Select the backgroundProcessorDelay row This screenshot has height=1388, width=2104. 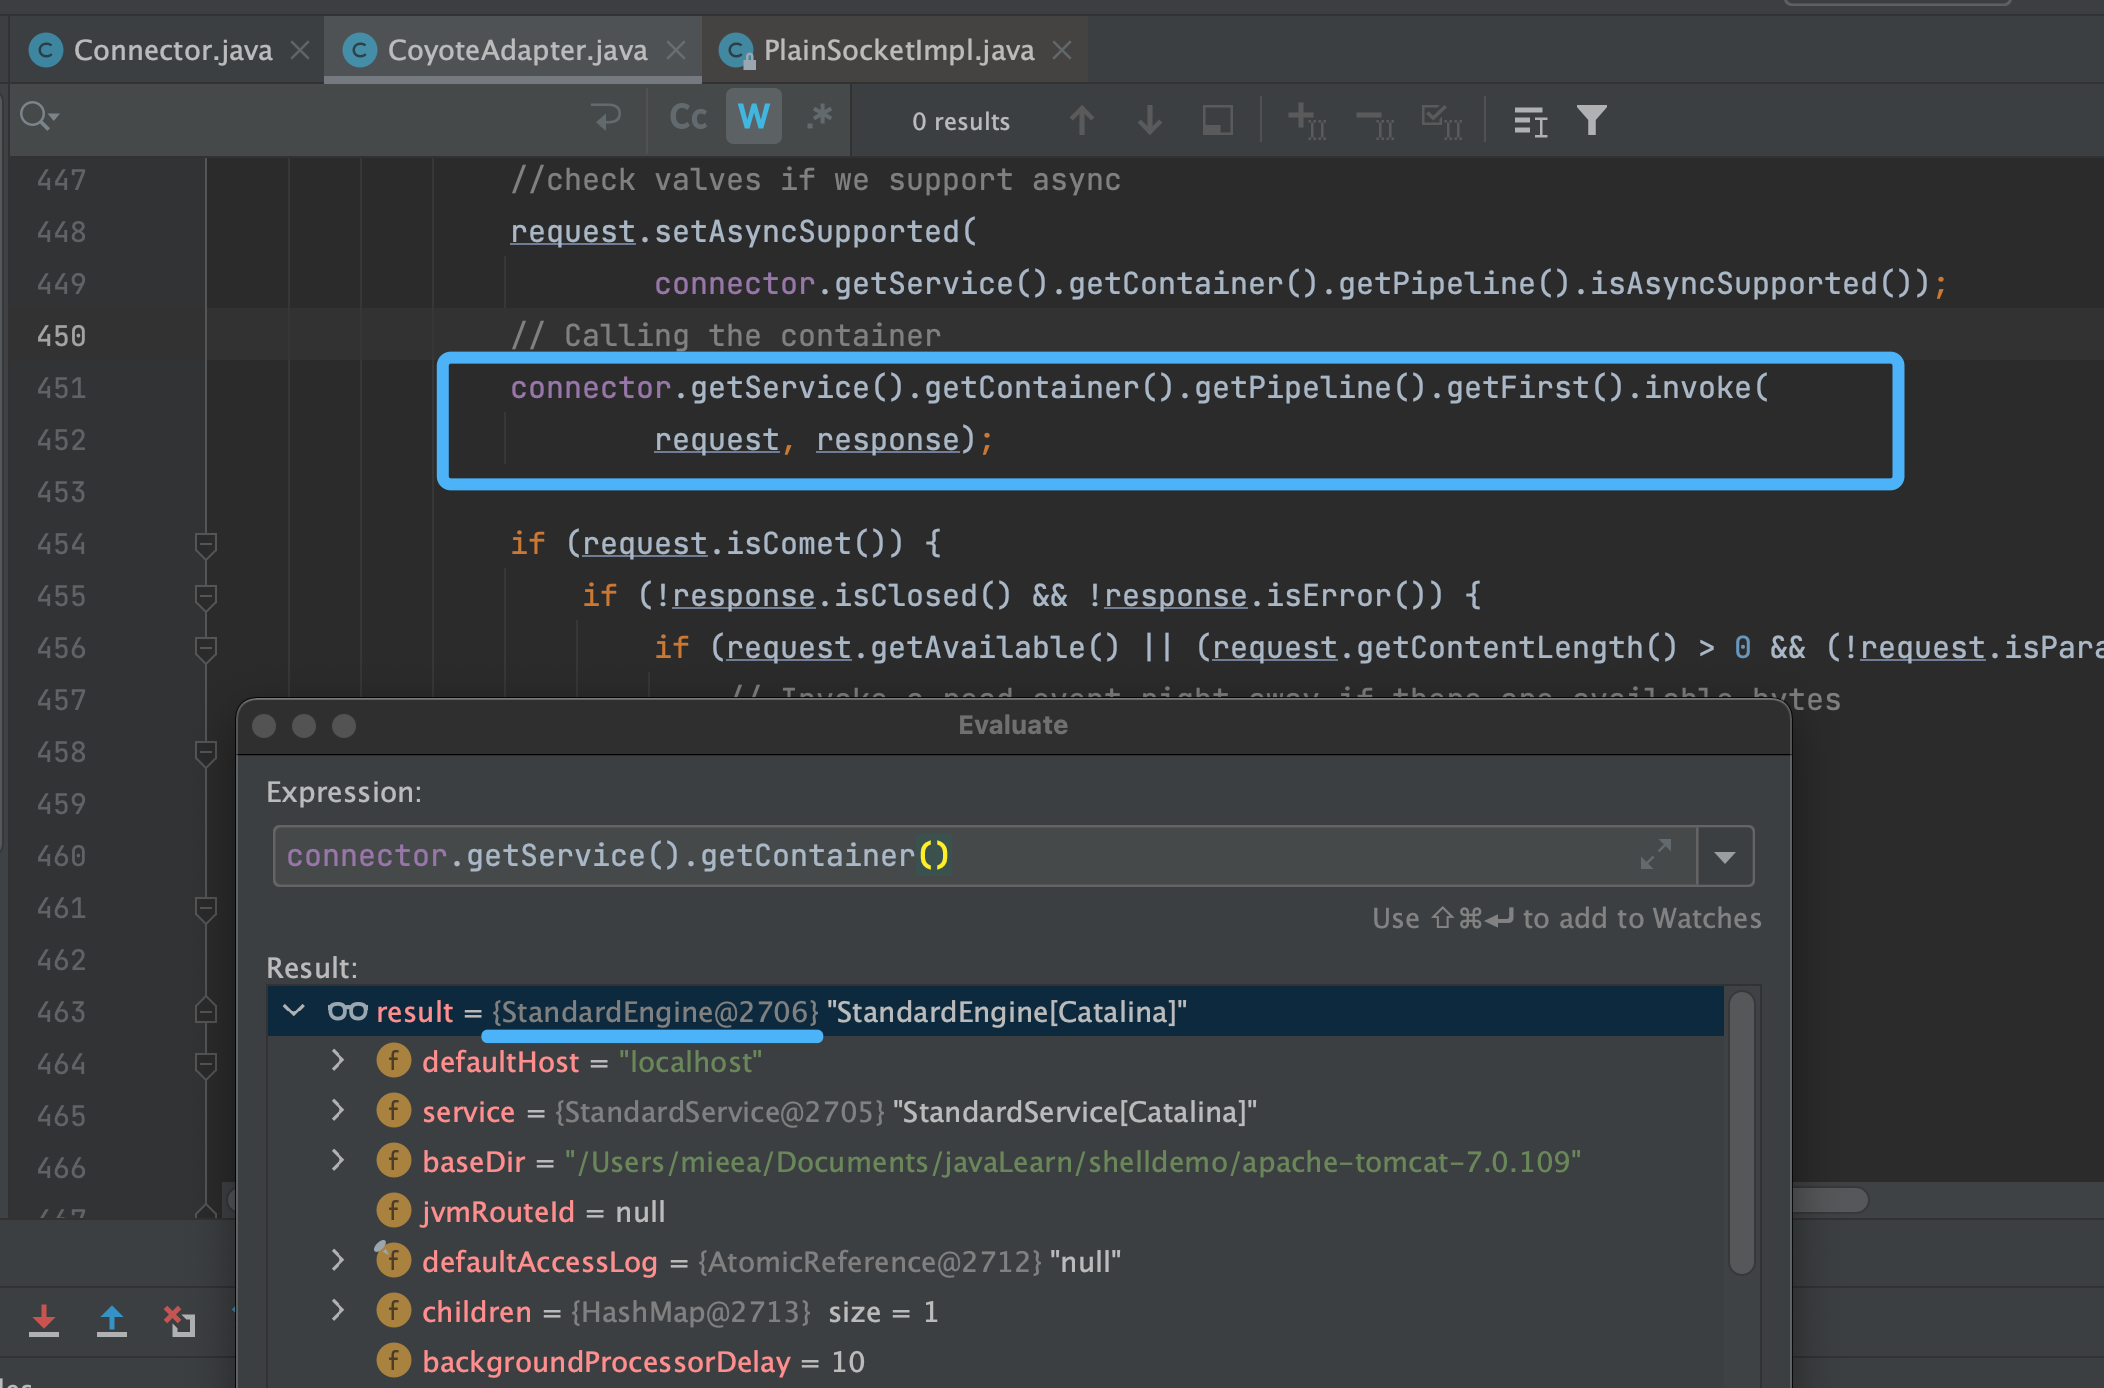click(x=996, y=1361)
